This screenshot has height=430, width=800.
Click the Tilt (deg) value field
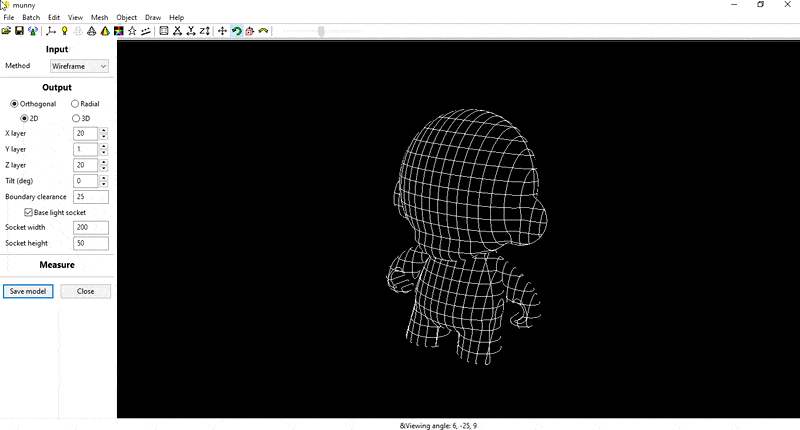click(x=86, y=181)
